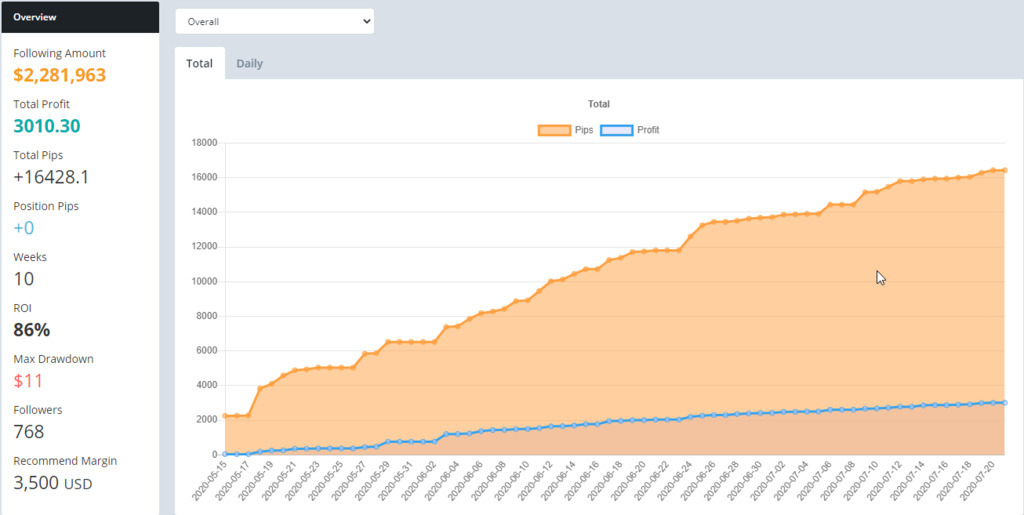
Task: Click the Weeks value 10
Action: [24, 279]
